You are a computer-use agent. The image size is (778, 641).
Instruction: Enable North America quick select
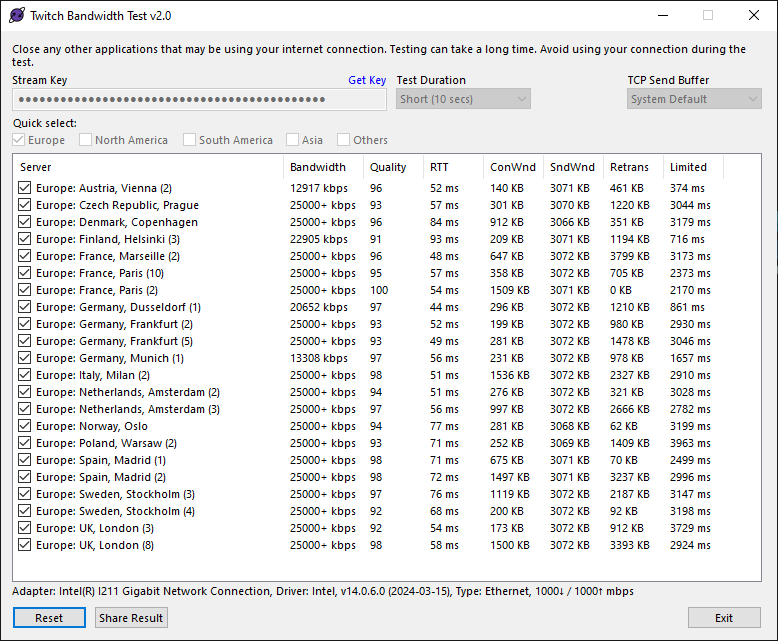(86, 140)
